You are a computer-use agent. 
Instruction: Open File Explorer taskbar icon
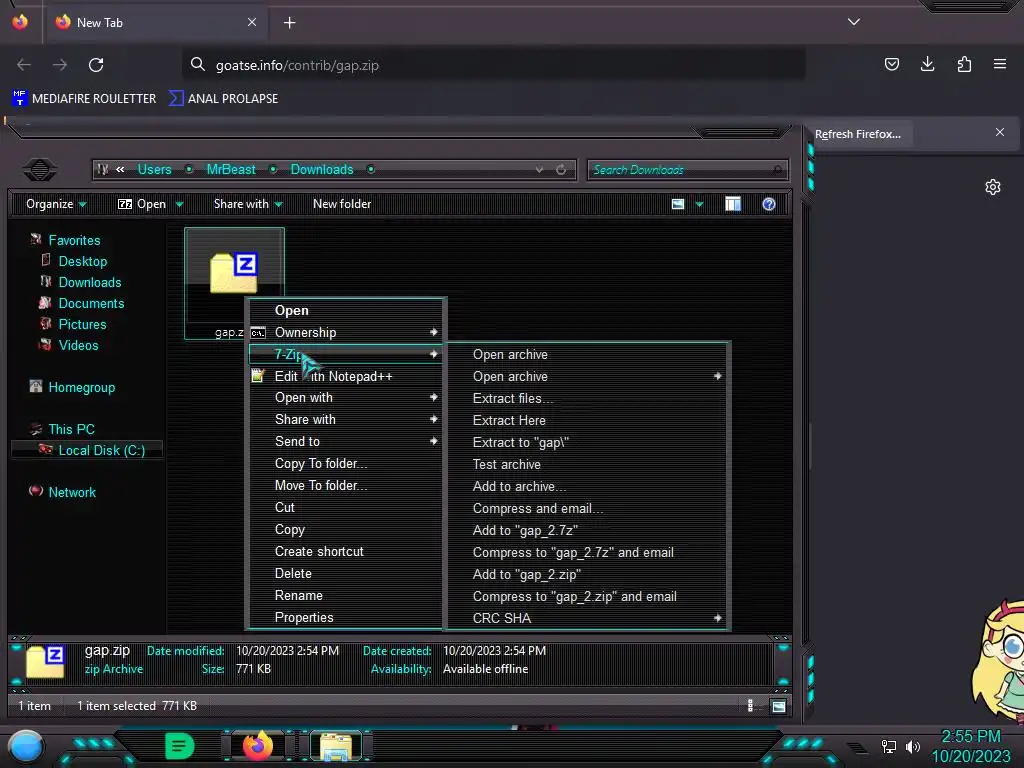click(x=336, y=746)
